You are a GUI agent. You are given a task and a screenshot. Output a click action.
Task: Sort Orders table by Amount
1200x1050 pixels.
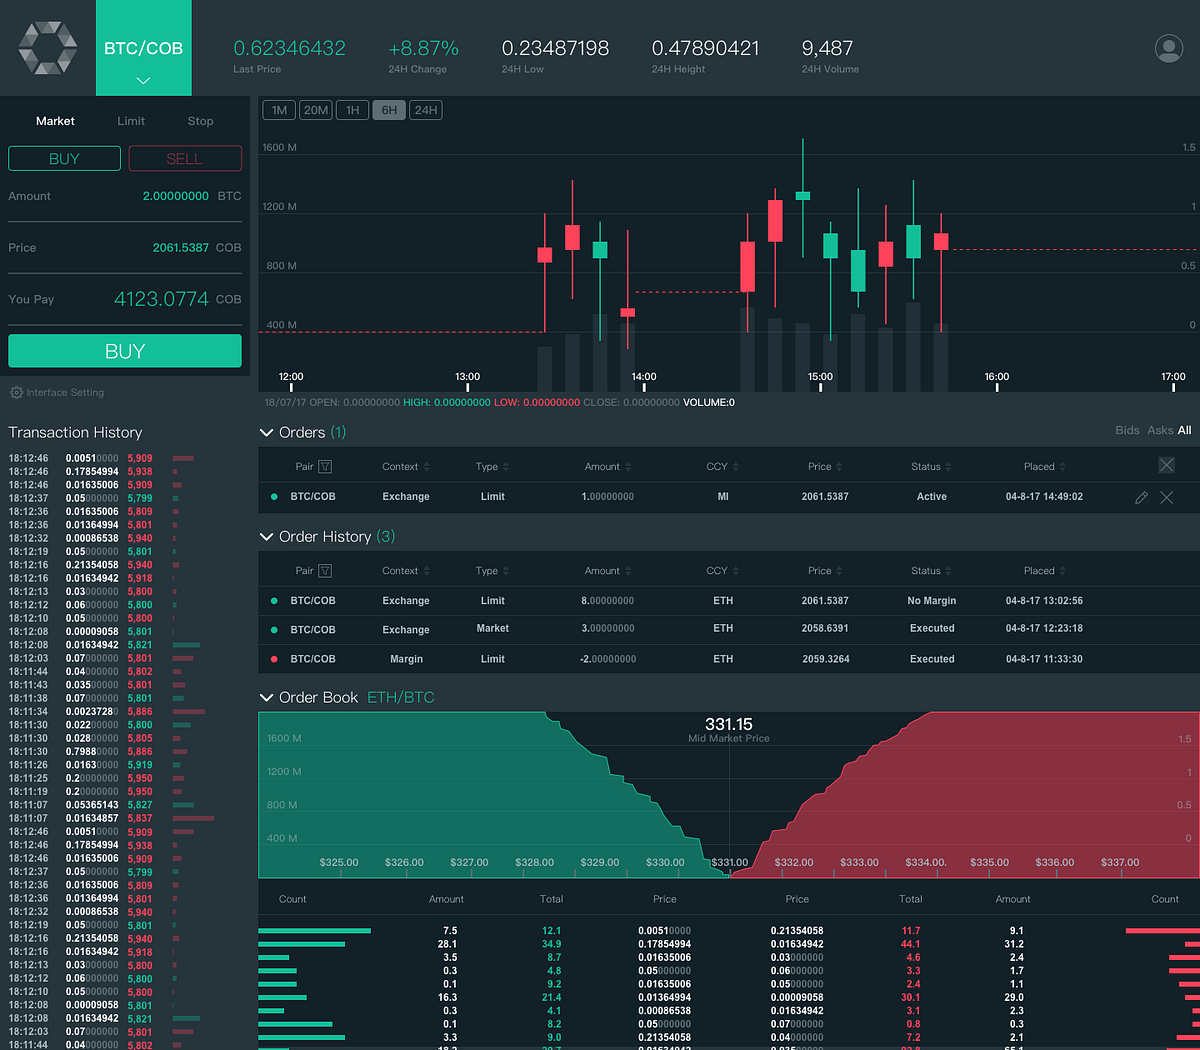(608, 466)
